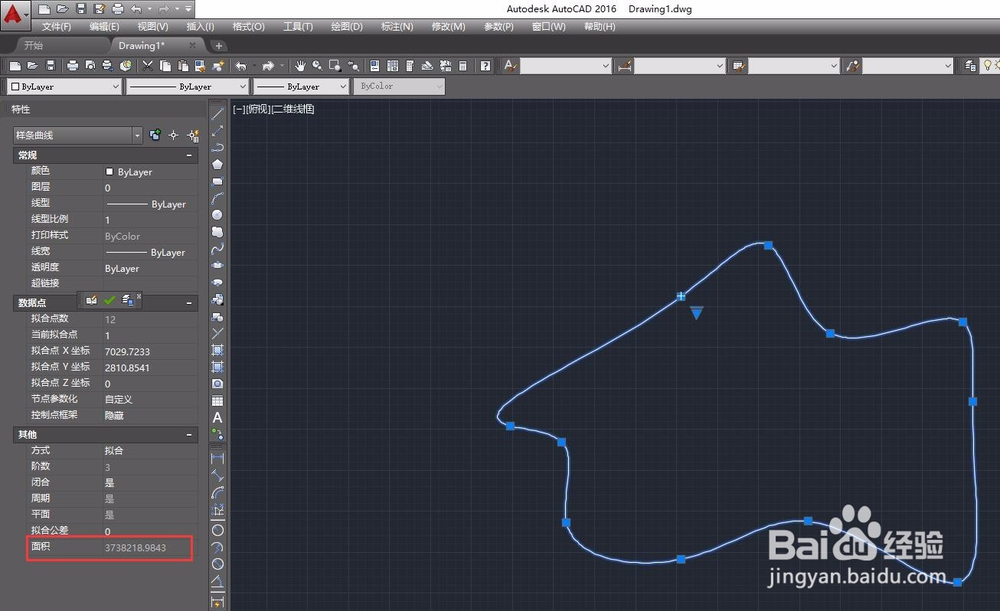The image size is (1000, 611).
Task: Open the multileader style combo box
Action: pos(908,66)
